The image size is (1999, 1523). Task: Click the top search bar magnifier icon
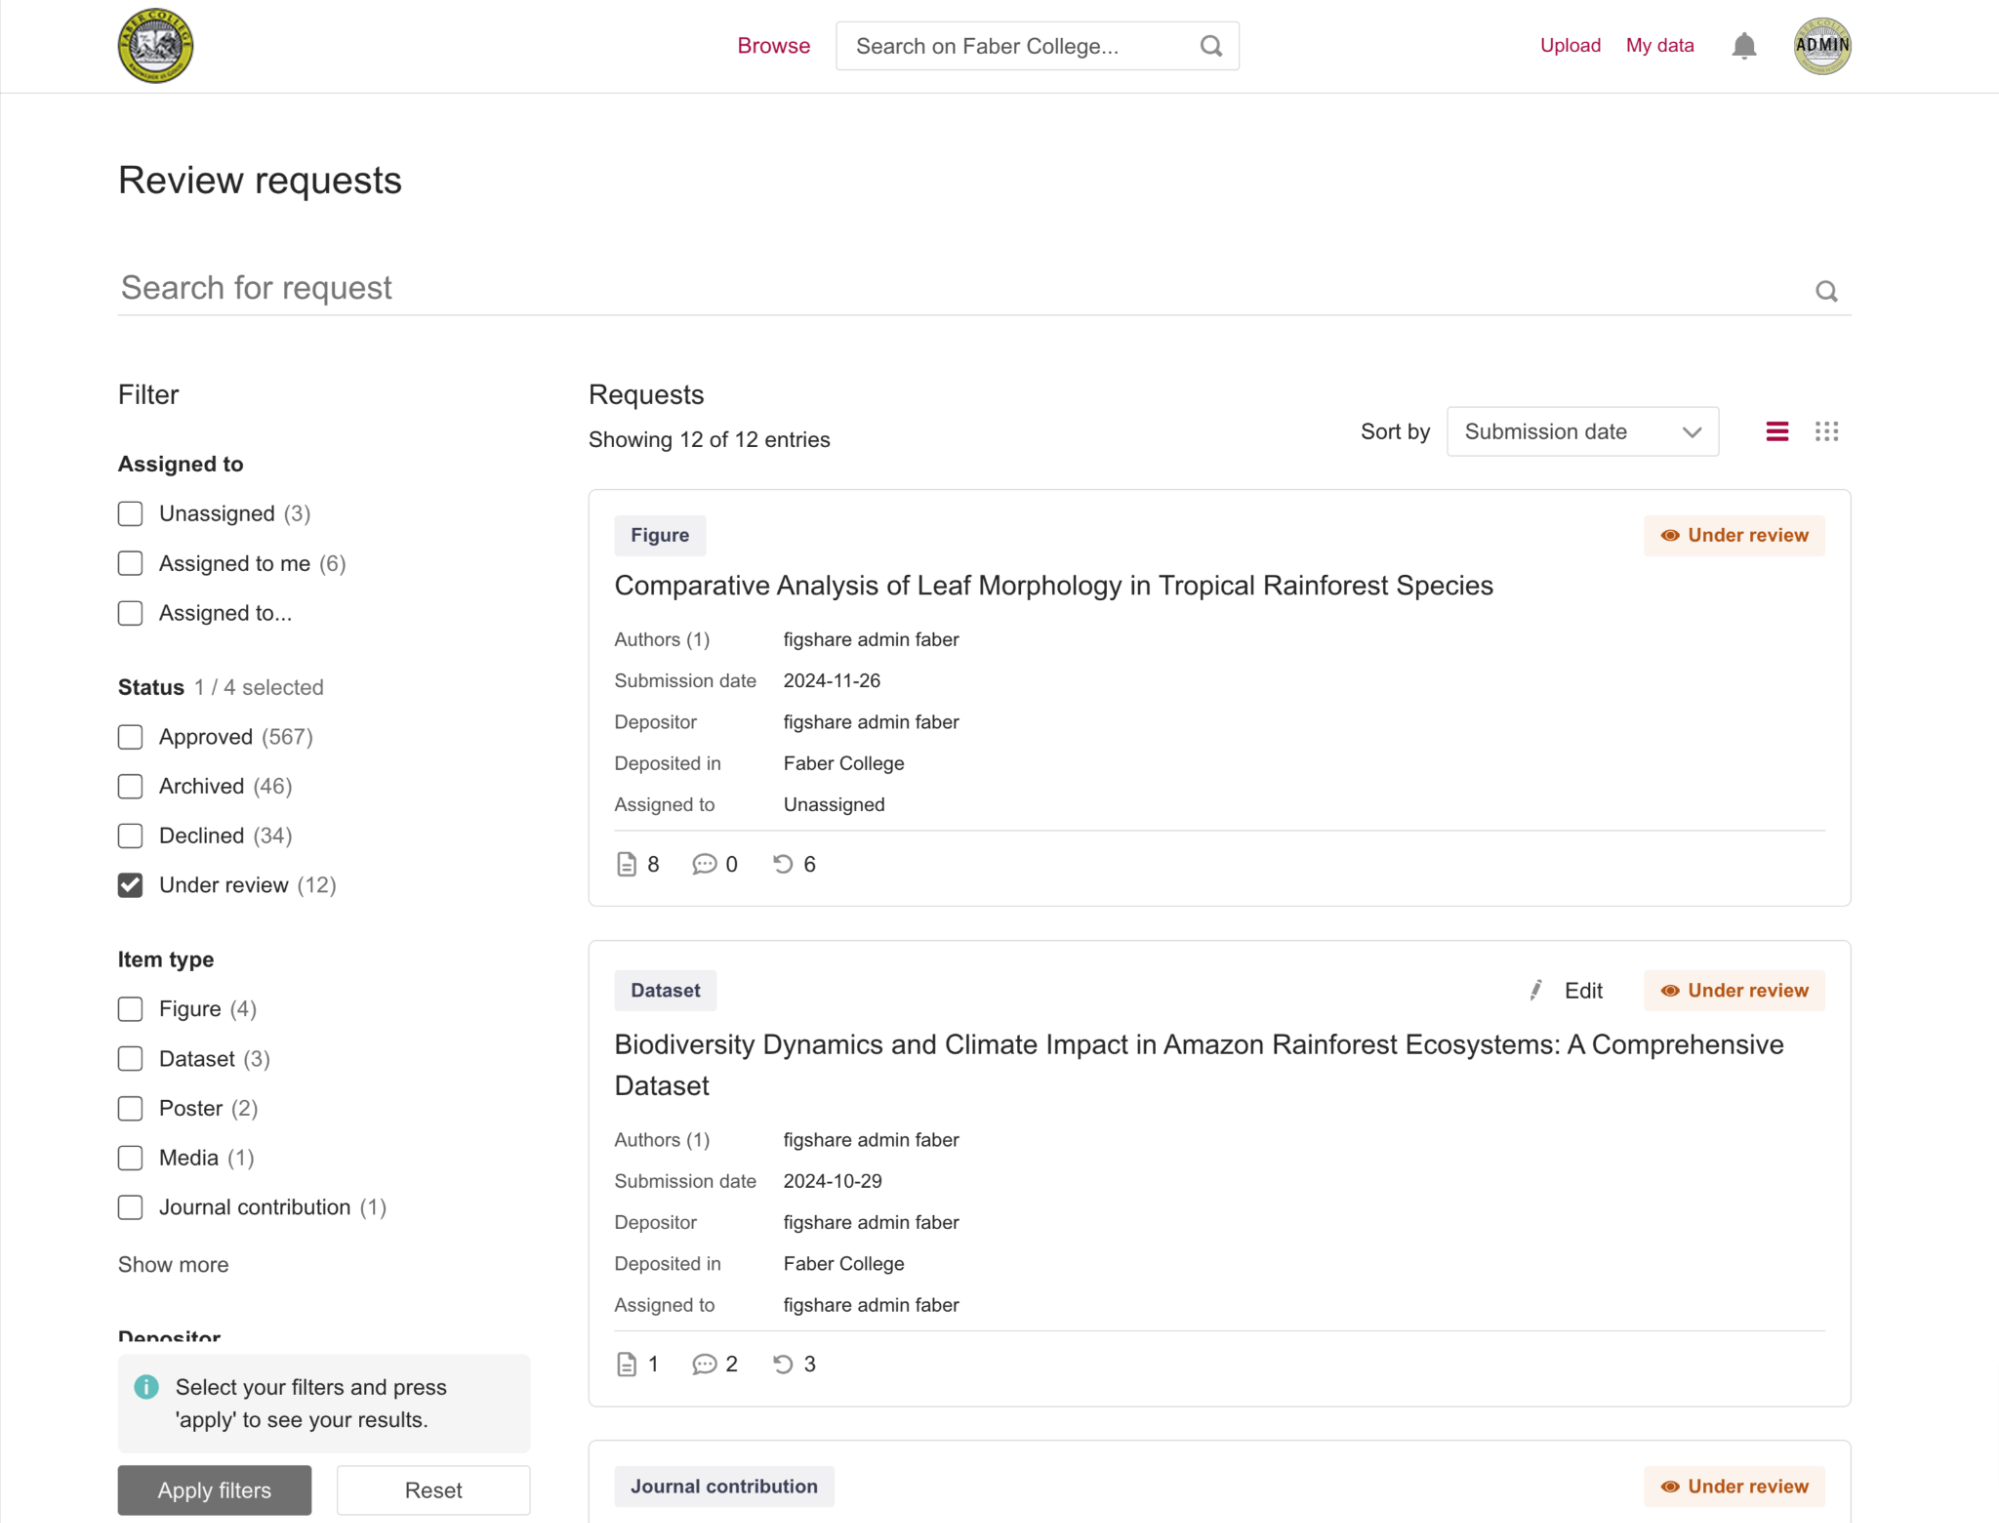1210,46
